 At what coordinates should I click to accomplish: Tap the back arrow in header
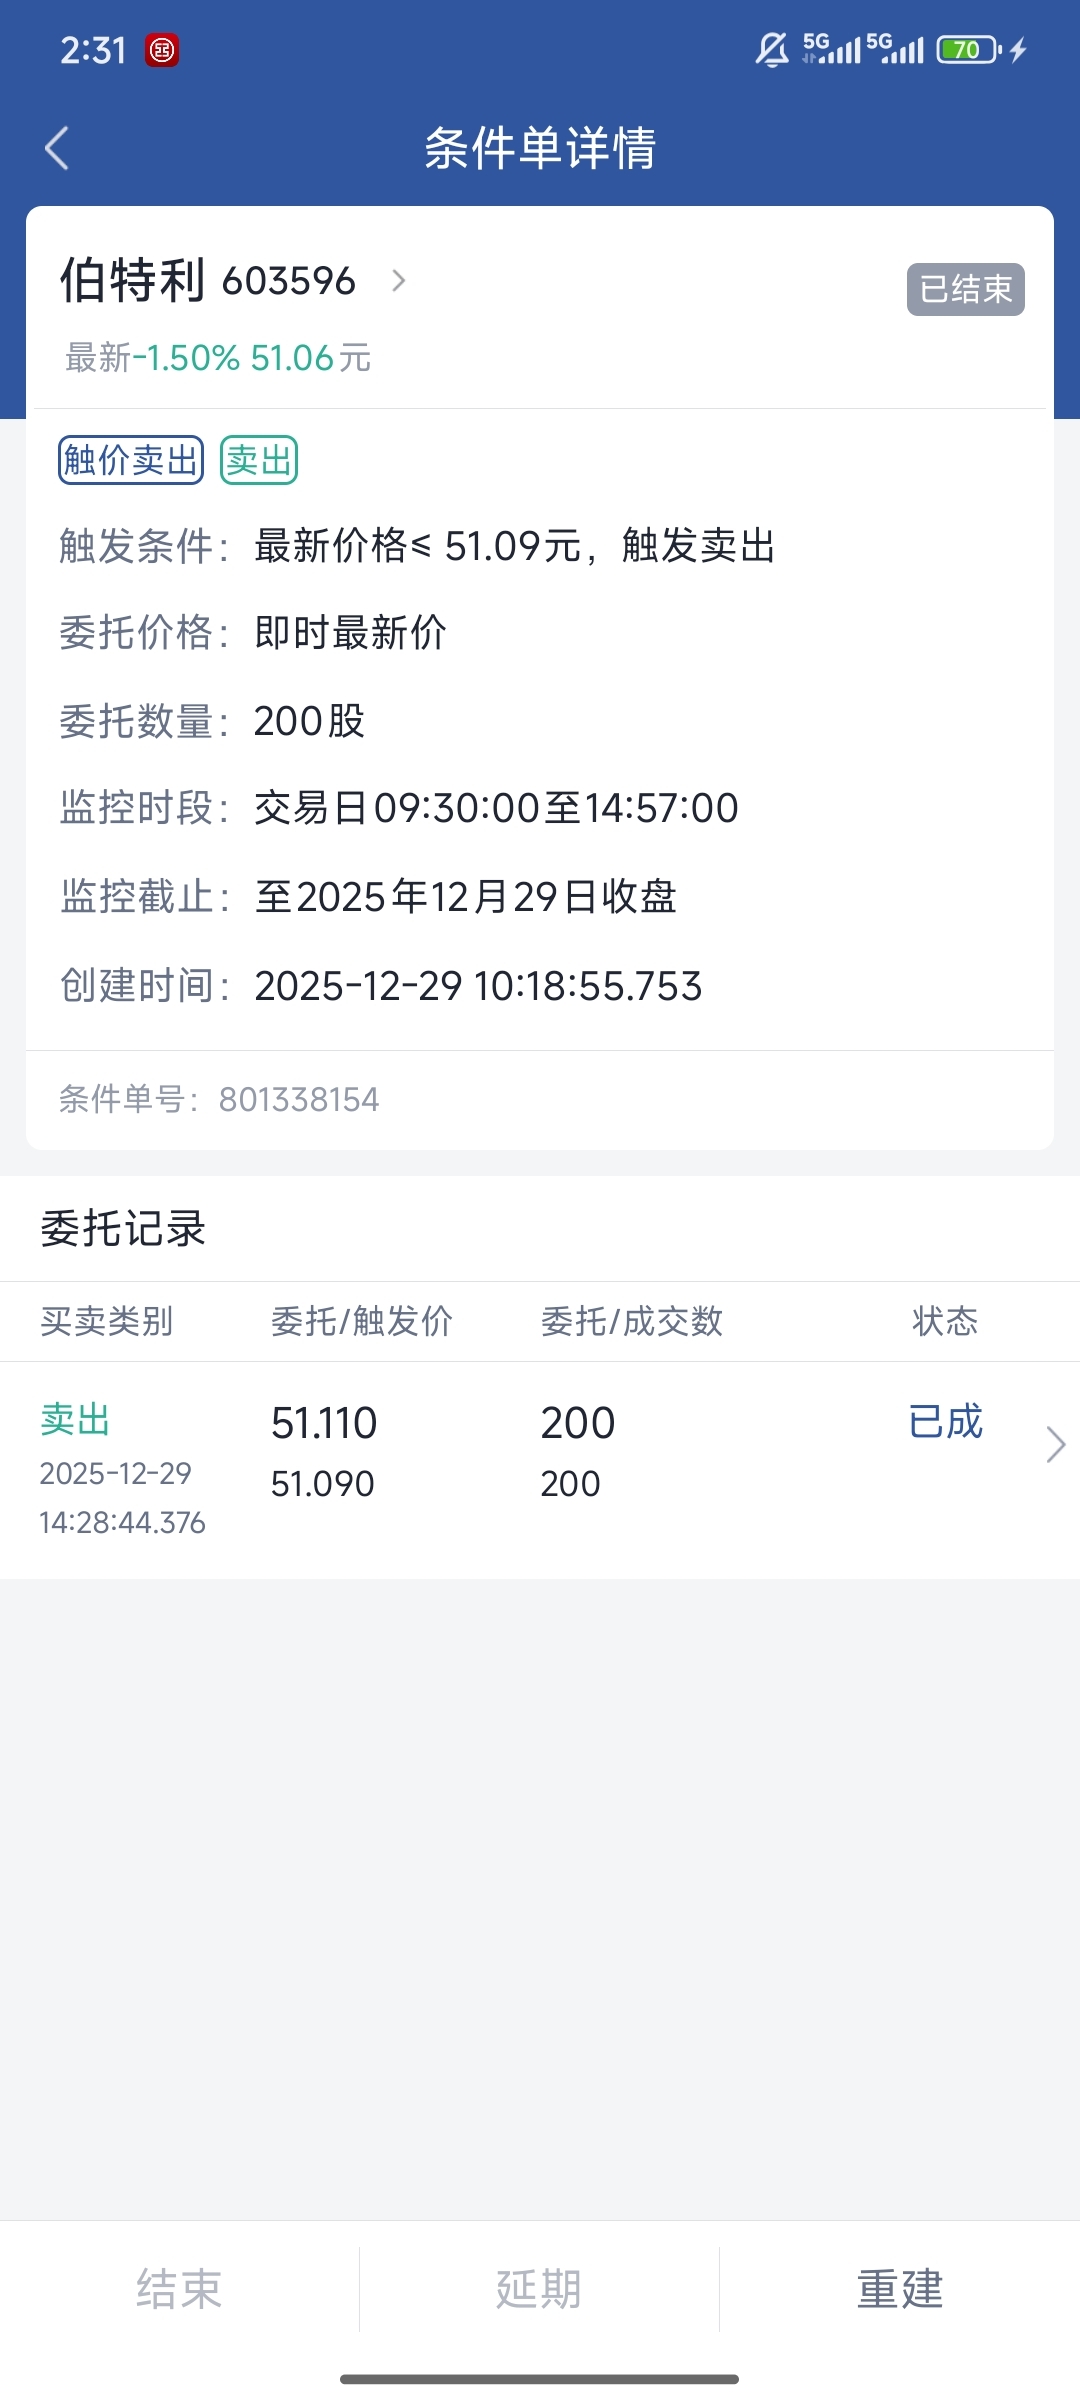point(57,148)
